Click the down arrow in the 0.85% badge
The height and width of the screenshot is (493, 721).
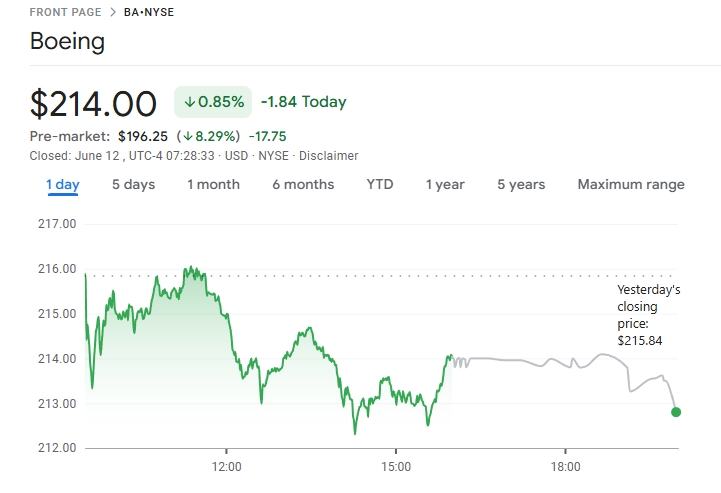(189, 102)
